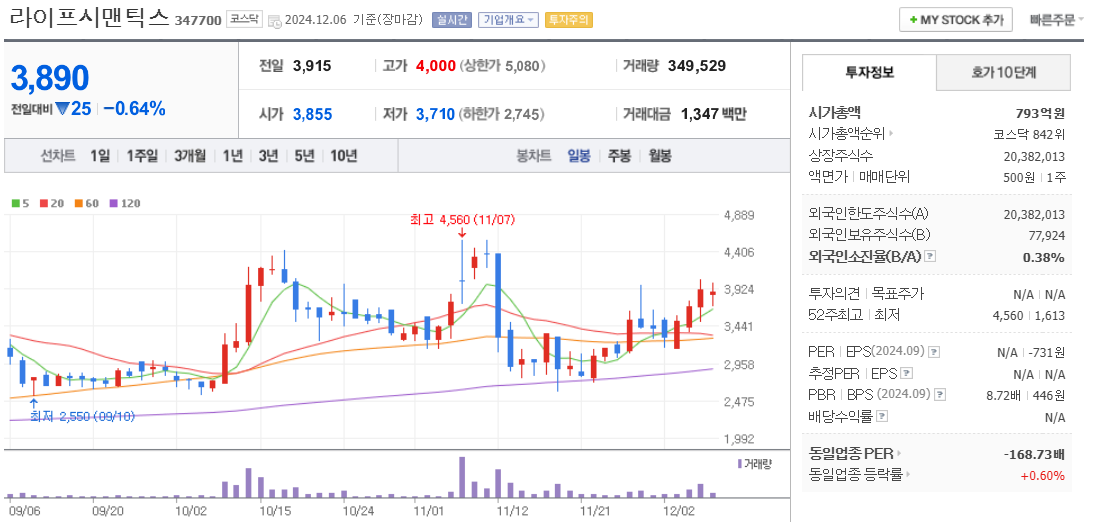Open the 동일업종 등락률 link
This screenshot has height=522, width=1094.
(861, 475)
